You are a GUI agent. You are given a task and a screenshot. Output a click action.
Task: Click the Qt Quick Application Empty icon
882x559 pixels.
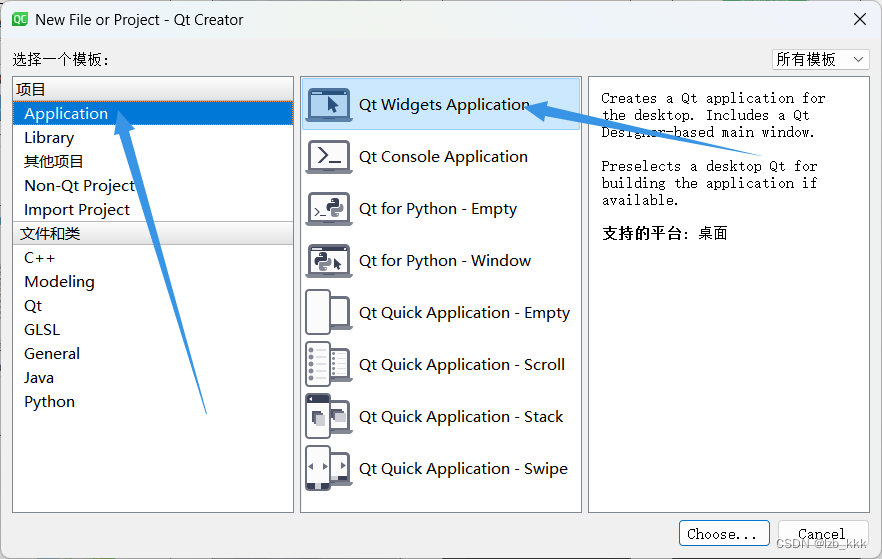click(x=328, y=313)
